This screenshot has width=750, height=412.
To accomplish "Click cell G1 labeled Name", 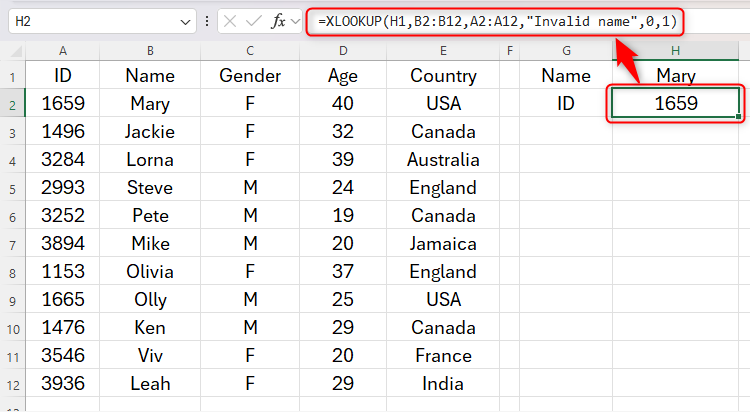I will [566, 75].
